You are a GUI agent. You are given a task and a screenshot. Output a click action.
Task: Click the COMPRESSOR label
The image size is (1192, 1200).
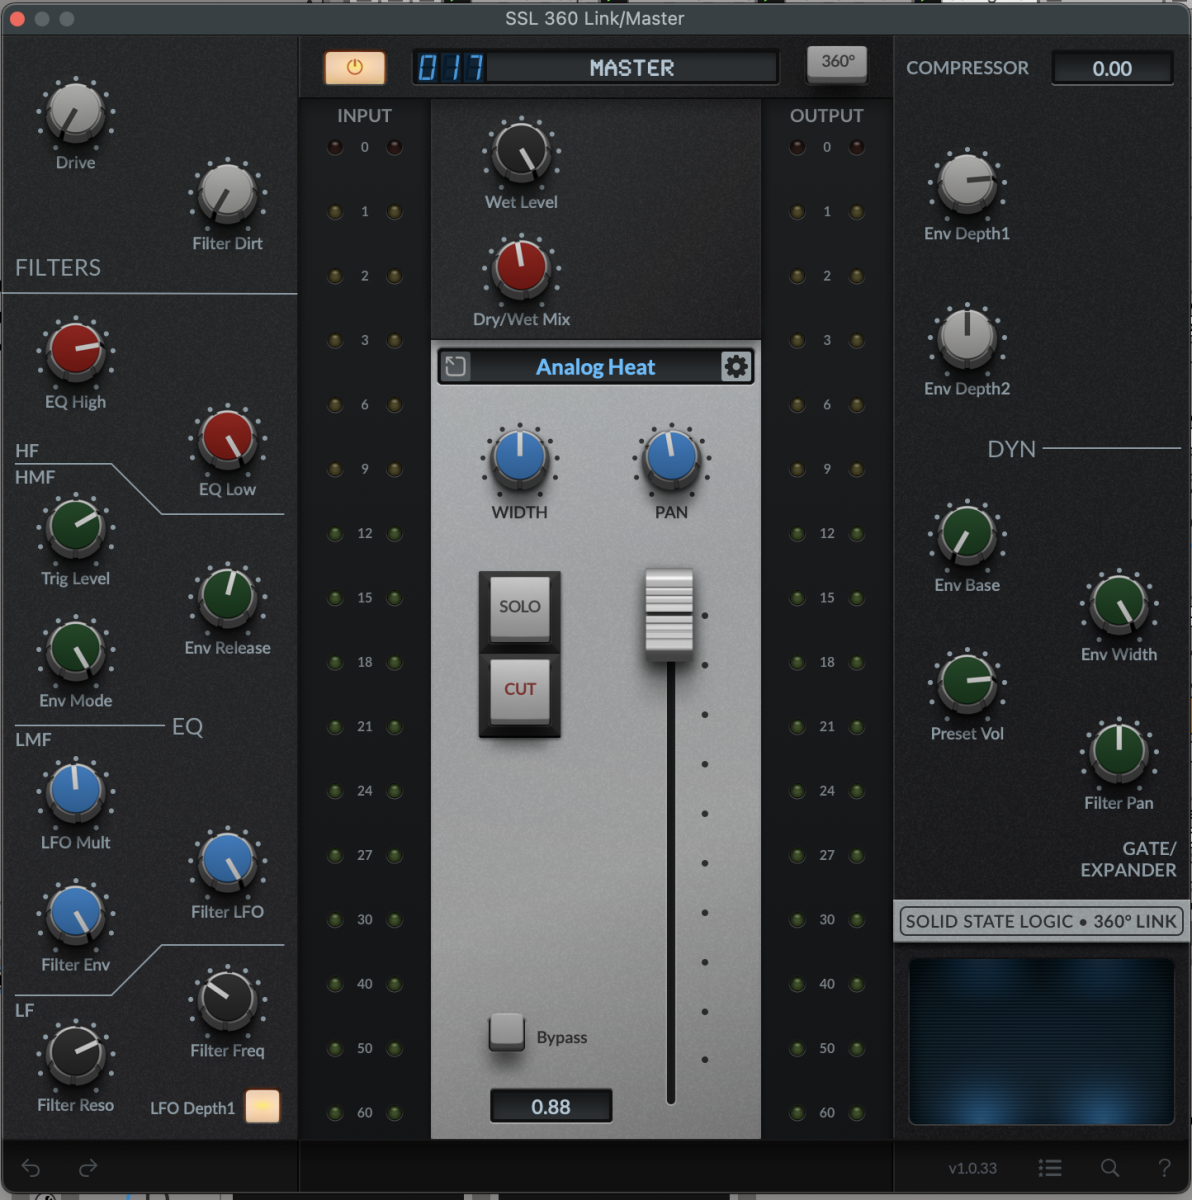pyautogui.click(x=967, y=68)
